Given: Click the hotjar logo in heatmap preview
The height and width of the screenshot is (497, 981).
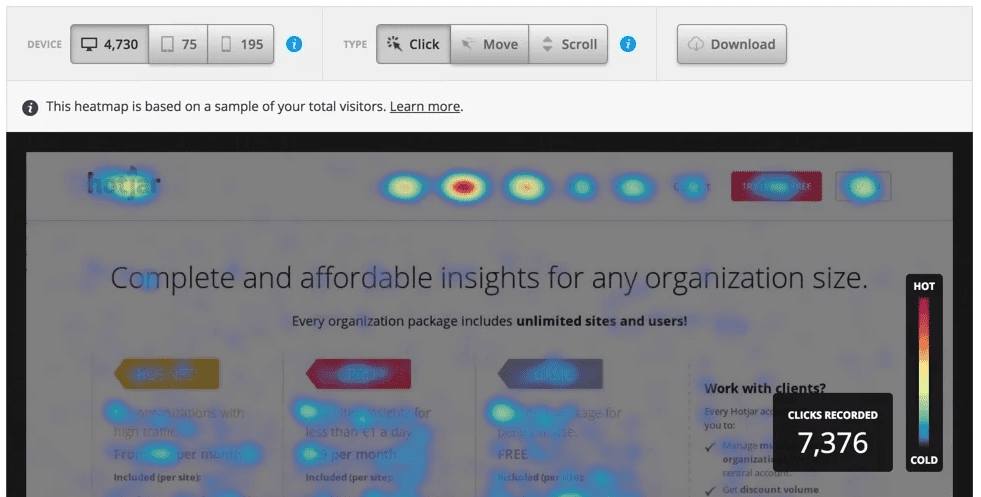Looking at the screenshot, I should pos(124,183).
